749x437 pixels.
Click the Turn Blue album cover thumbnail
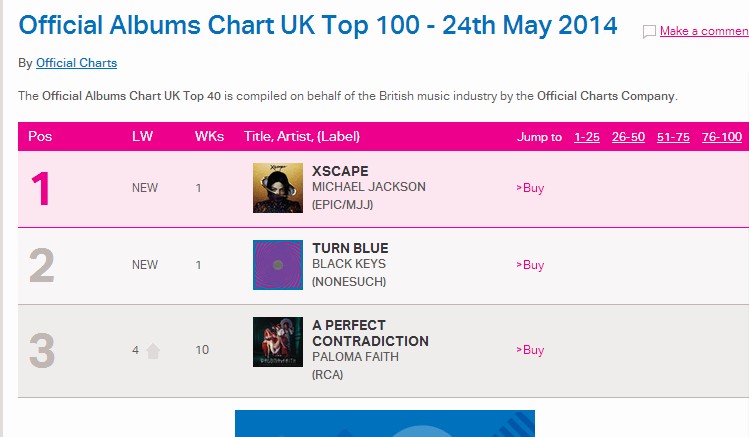278,265
